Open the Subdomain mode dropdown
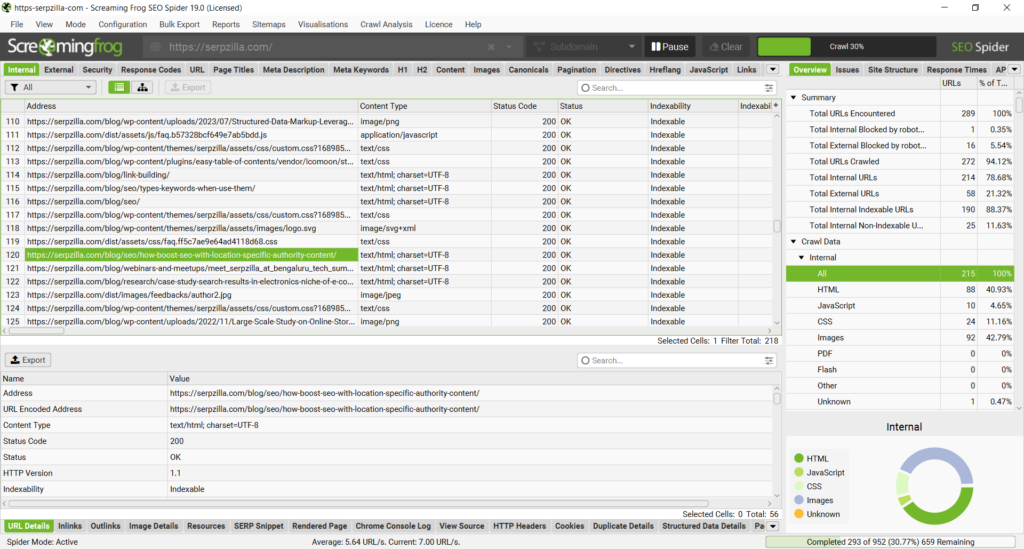This screenshot has width=1024, height=549. point(583,47)
